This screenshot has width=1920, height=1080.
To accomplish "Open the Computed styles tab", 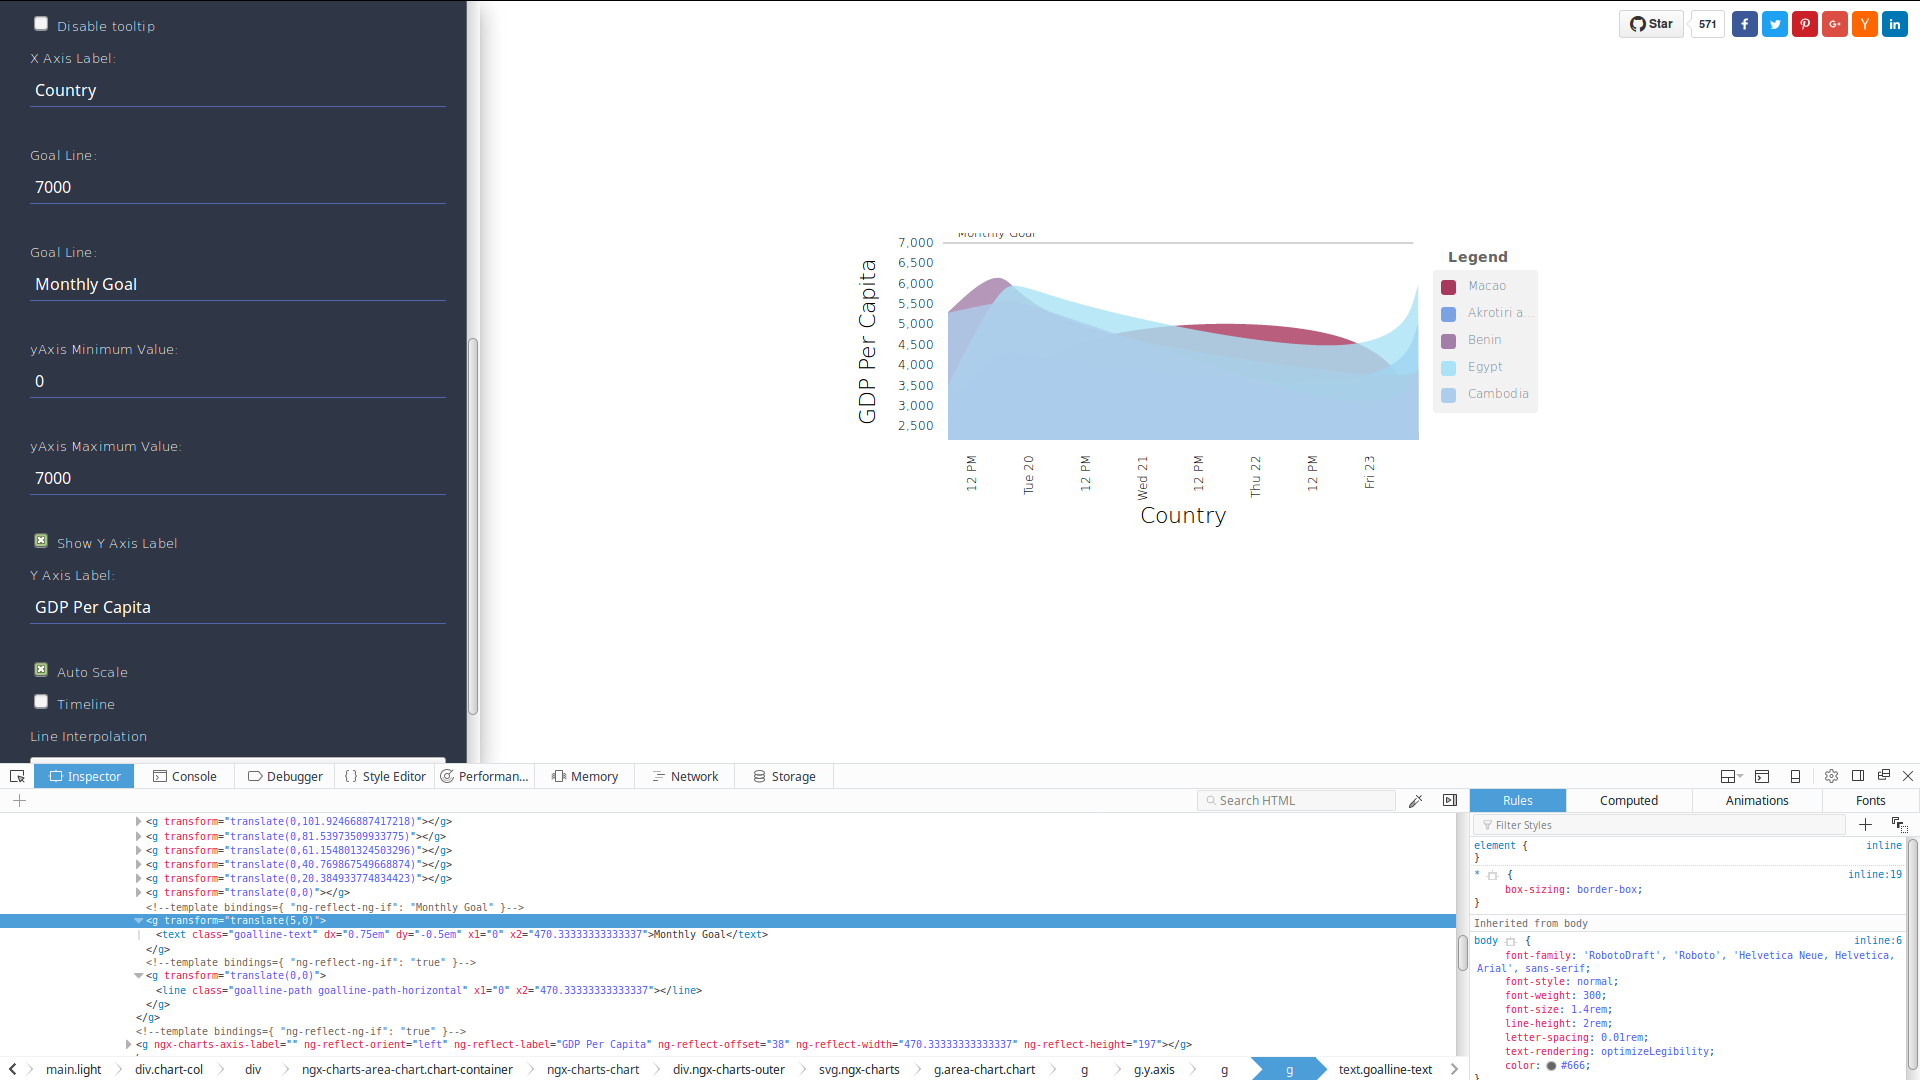I will click(x=1628, y=801).
